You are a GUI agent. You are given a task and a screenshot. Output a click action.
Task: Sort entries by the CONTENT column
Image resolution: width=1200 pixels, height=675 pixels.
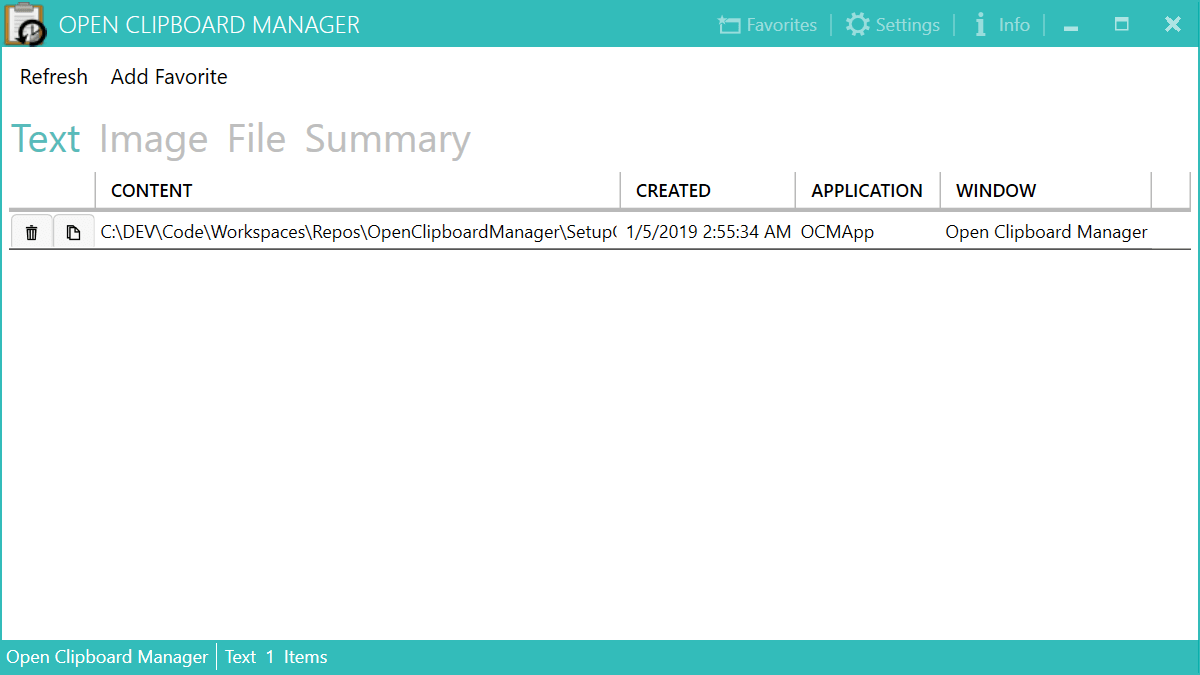click(151, 190)
